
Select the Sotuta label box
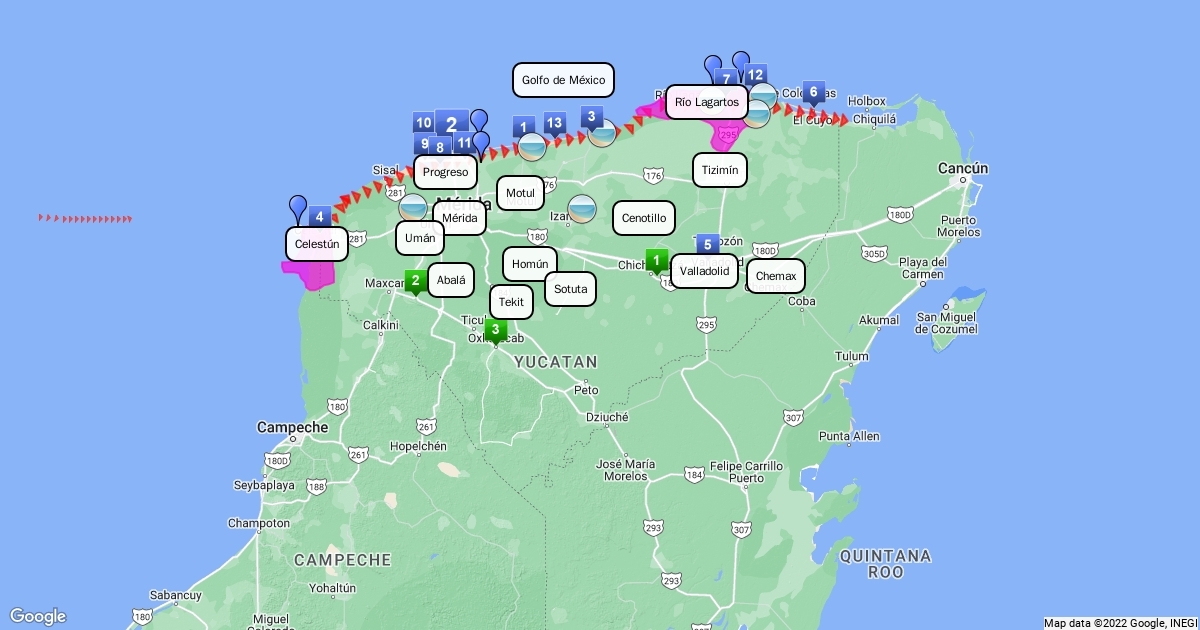[571, 289]
